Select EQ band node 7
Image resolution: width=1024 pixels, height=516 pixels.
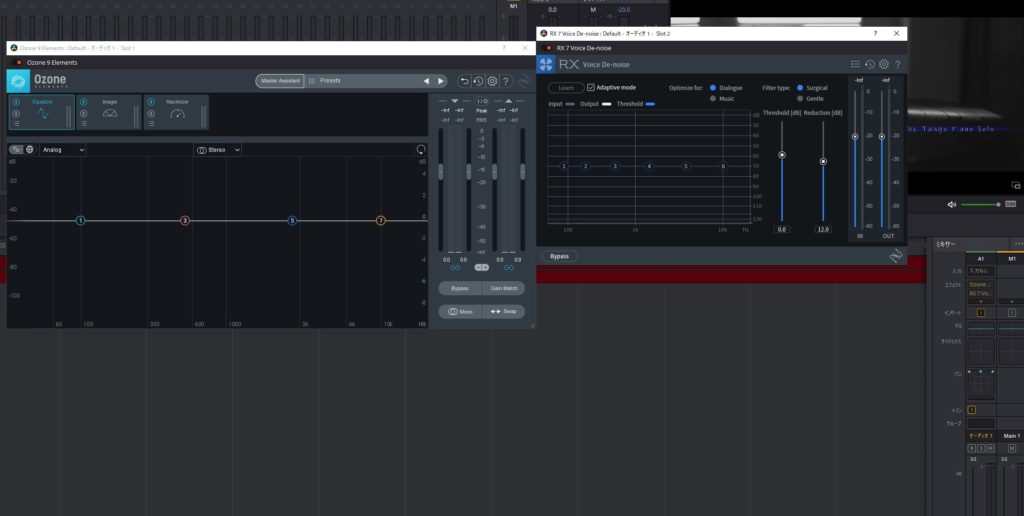(x=381, y=221)
